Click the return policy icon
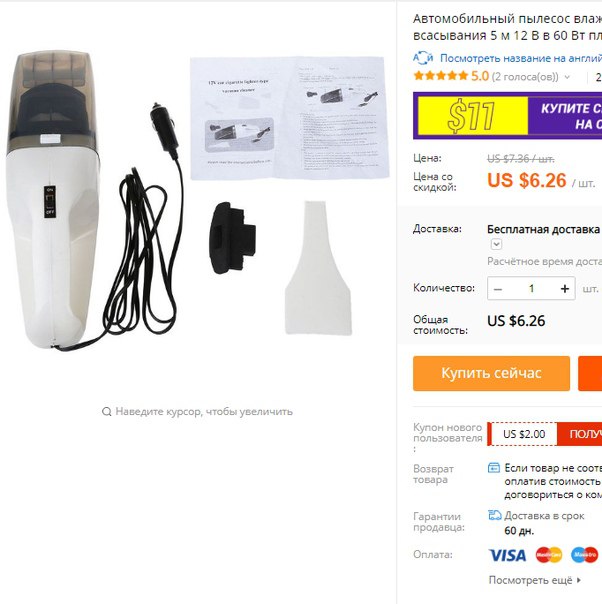The image size is (602, 604). (494, 468)
